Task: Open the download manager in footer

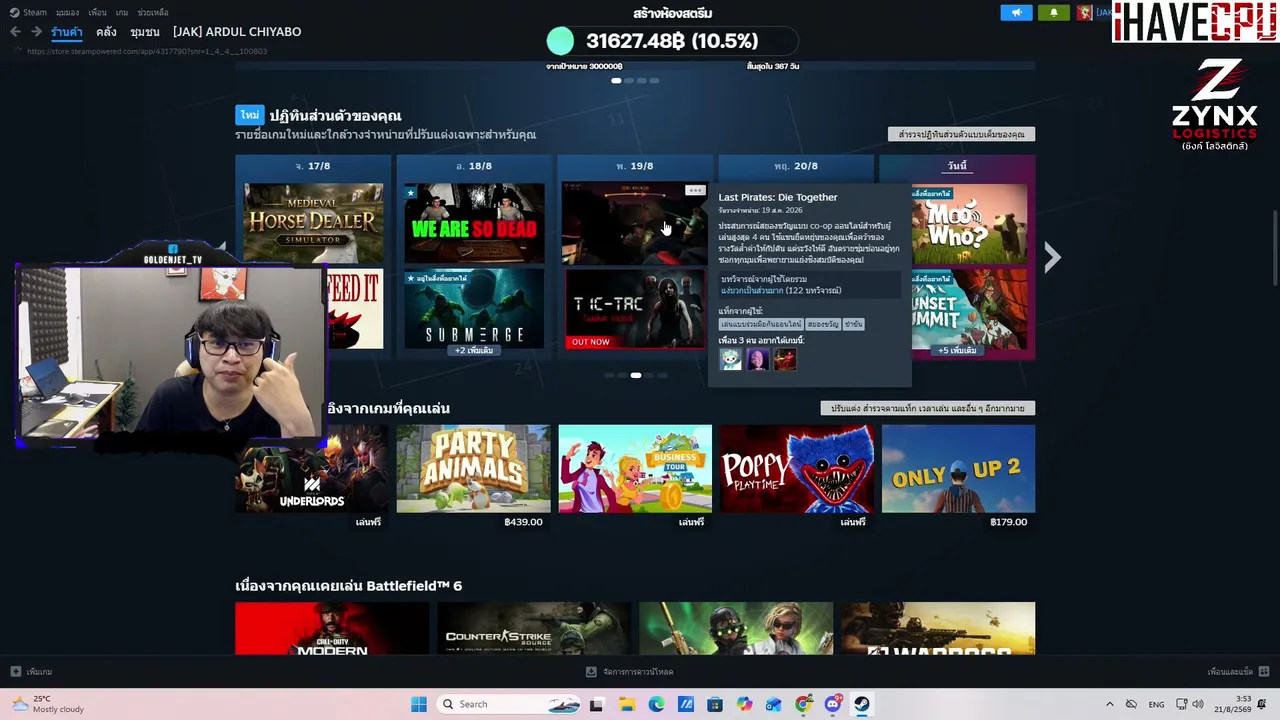Action: (630, 672)
